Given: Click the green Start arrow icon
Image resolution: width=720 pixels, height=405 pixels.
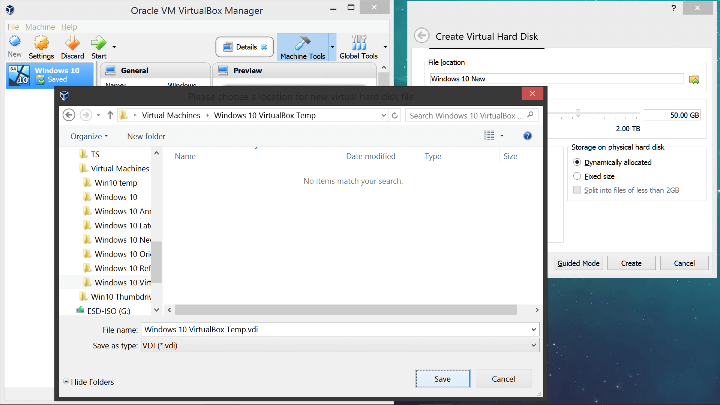Looking at the screenshot, I should click(x=98, y=43).
